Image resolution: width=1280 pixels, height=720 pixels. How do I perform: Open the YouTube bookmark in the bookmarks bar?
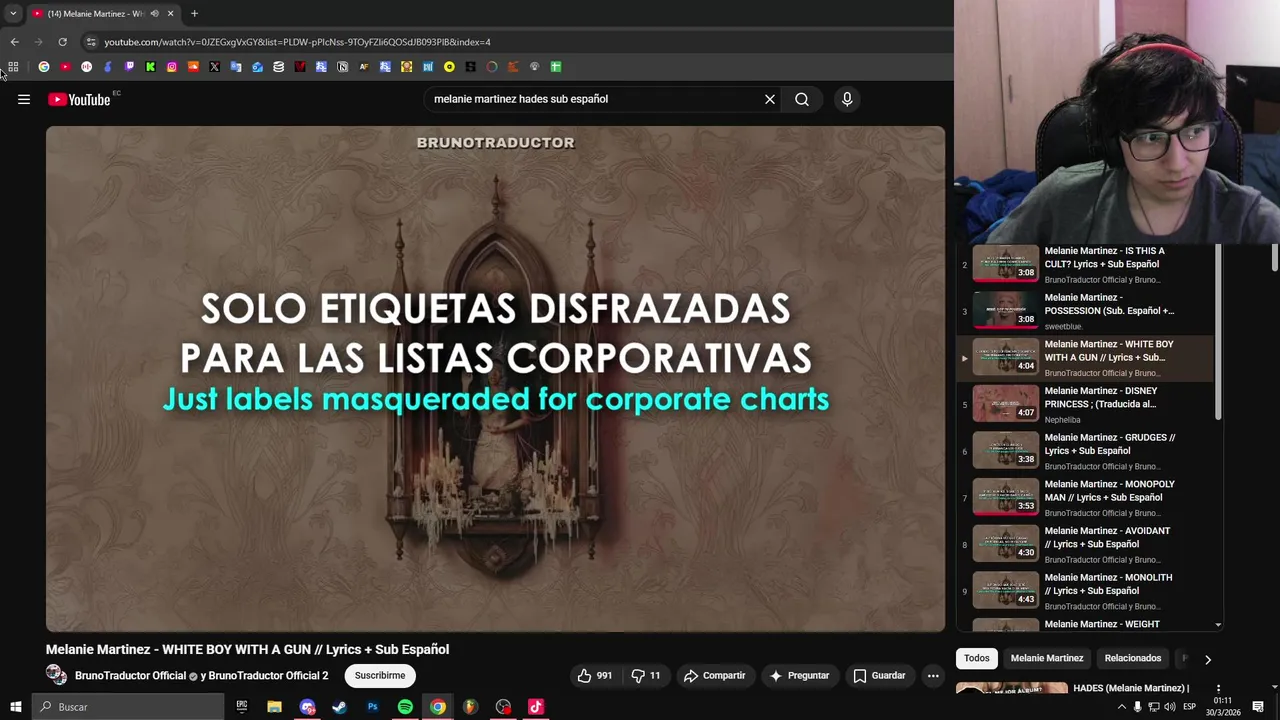click(x=65, y=67)
